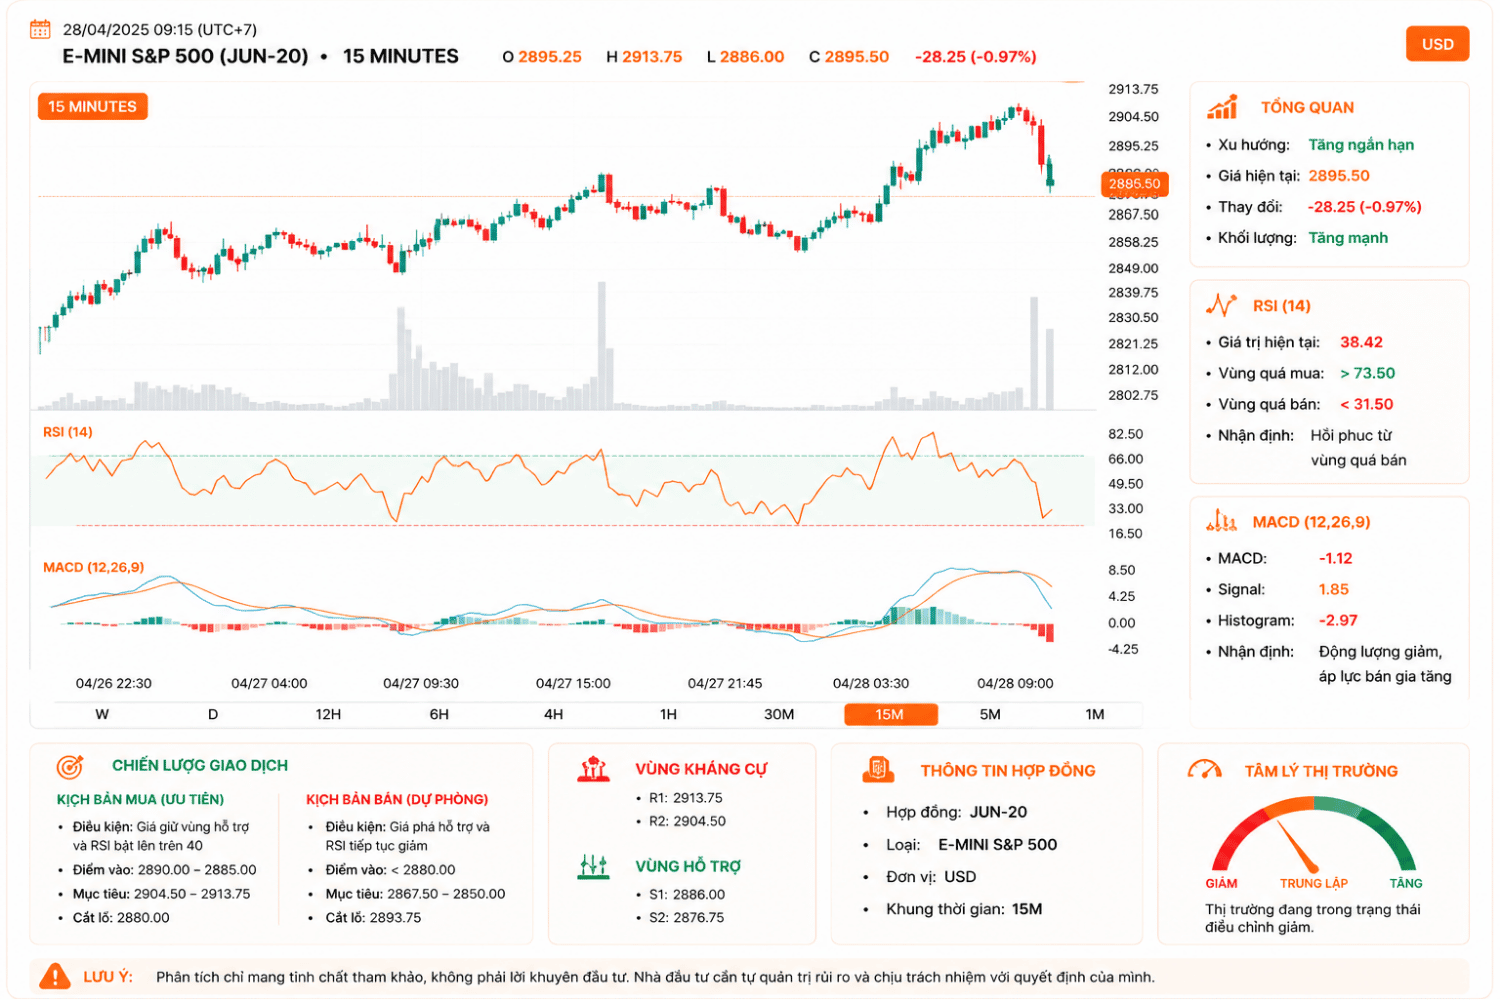Viewport: 1500px width, 1000px height.
Task: Open the 30M timeframe tab
Action: click(x=779, y=714)
